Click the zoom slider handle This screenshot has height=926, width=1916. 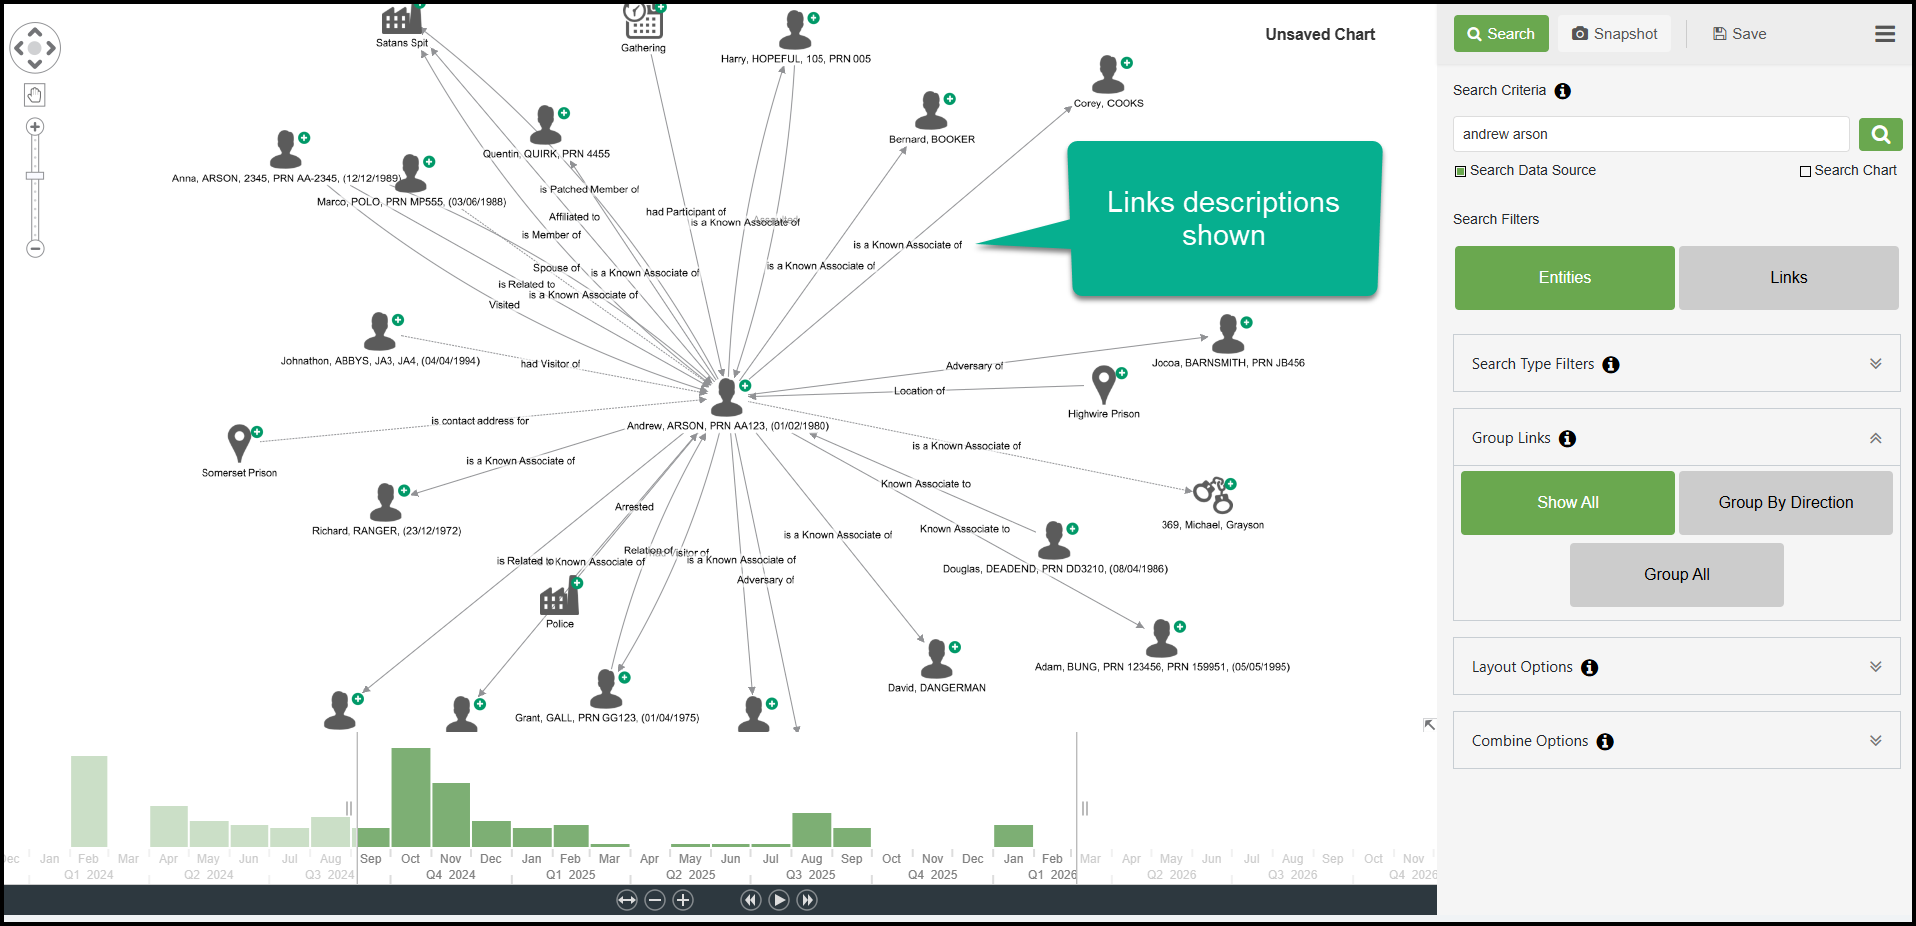pyautogui.click(x=35, y=176)
